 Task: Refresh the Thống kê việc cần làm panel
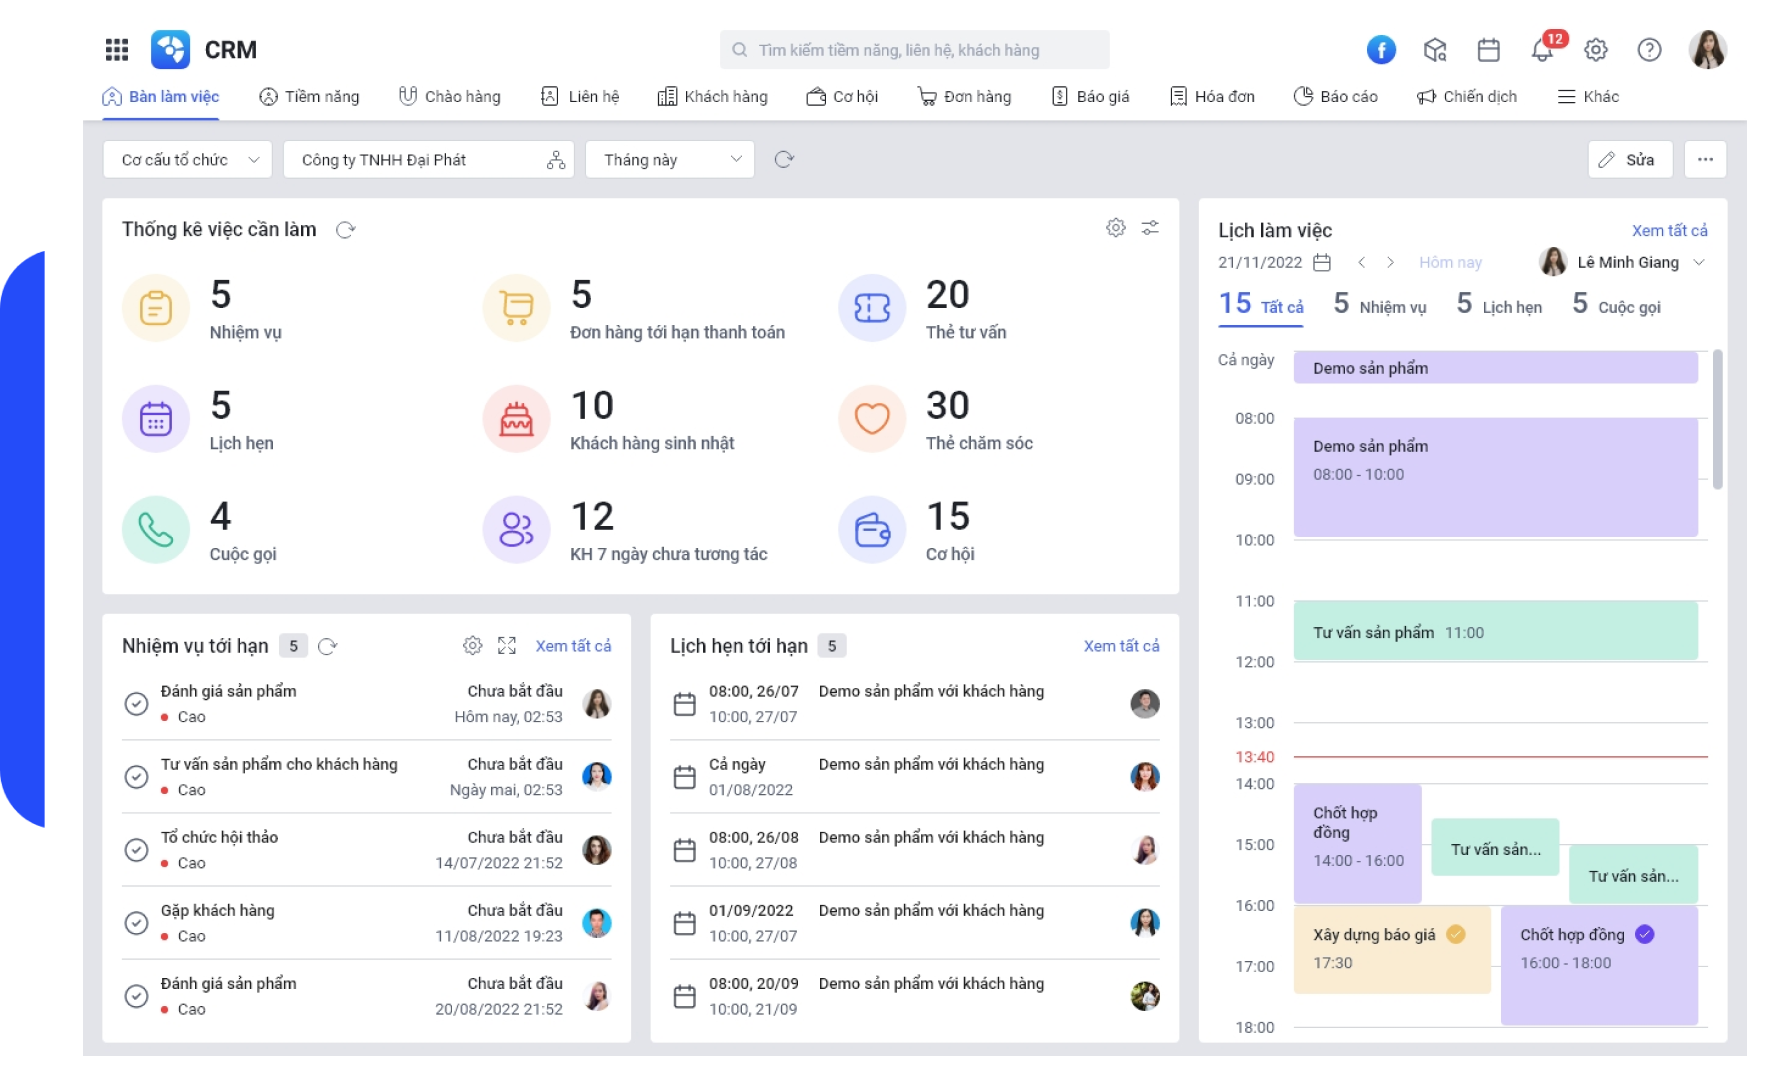[x=346, y=230]
